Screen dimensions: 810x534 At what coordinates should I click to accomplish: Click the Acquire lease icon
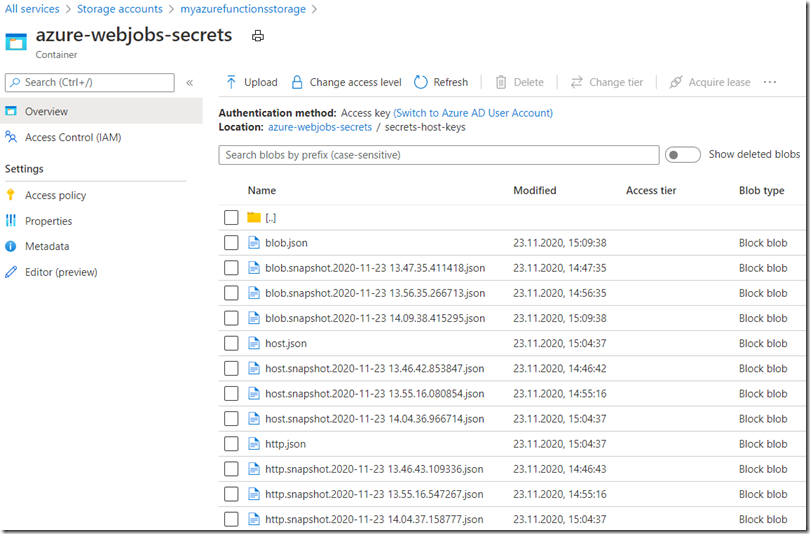675,82
